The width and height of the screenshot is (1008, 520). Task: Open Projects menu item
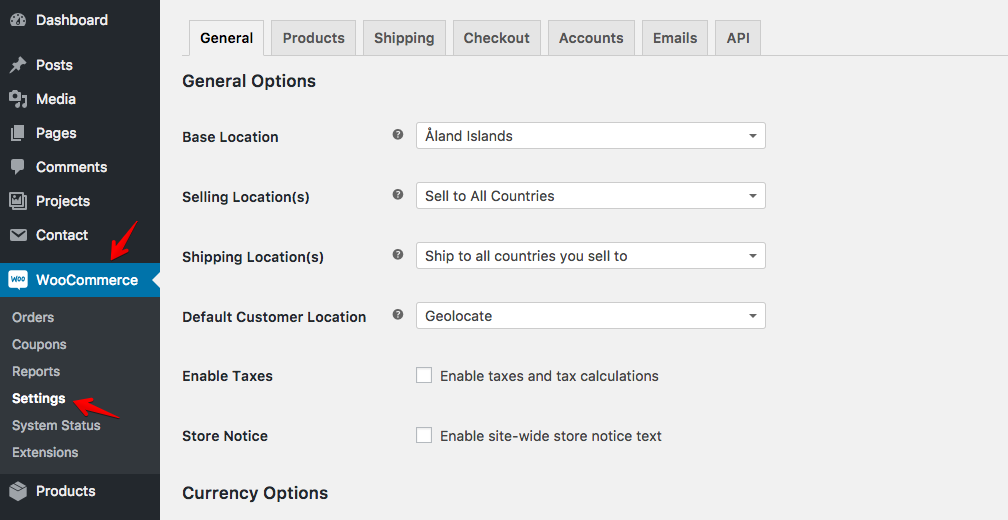[x=63, y=201]
